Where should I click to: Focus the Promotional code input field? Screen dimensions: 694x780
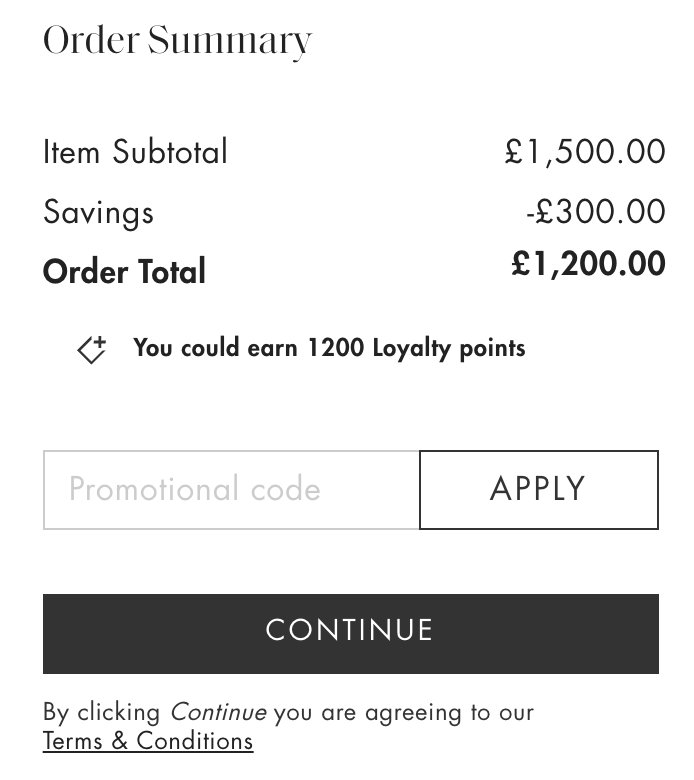tap(231, 490)
